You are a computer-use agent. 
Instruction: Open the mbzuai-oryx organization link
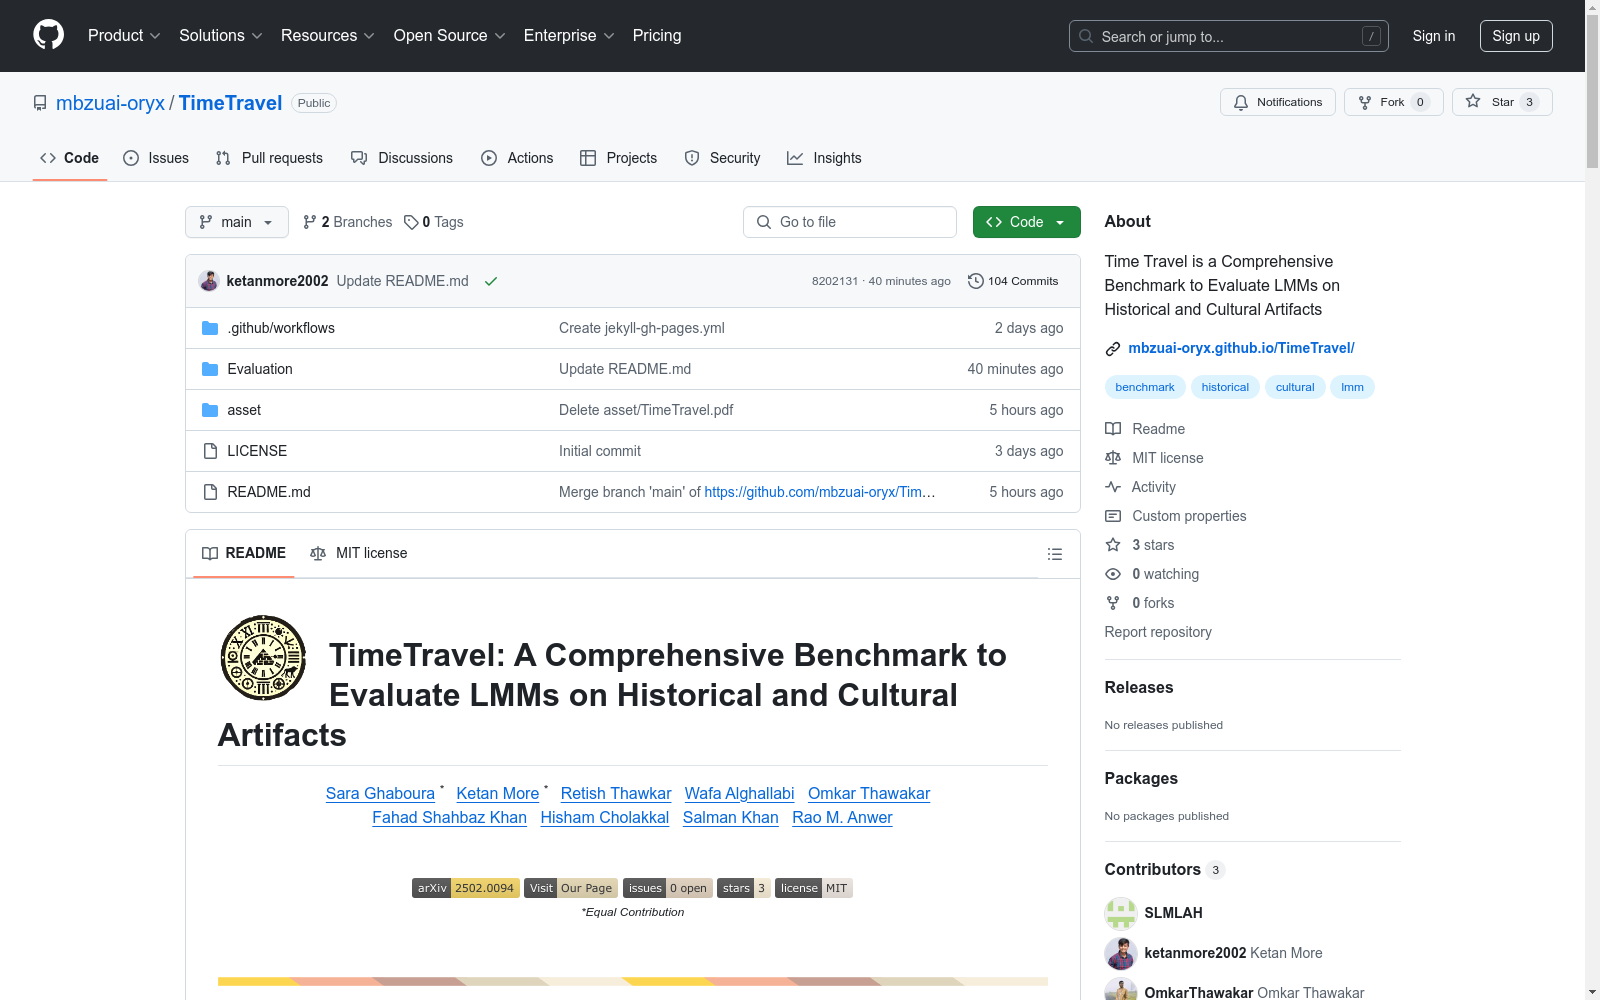pyautogui.click(x=110, y=103)
